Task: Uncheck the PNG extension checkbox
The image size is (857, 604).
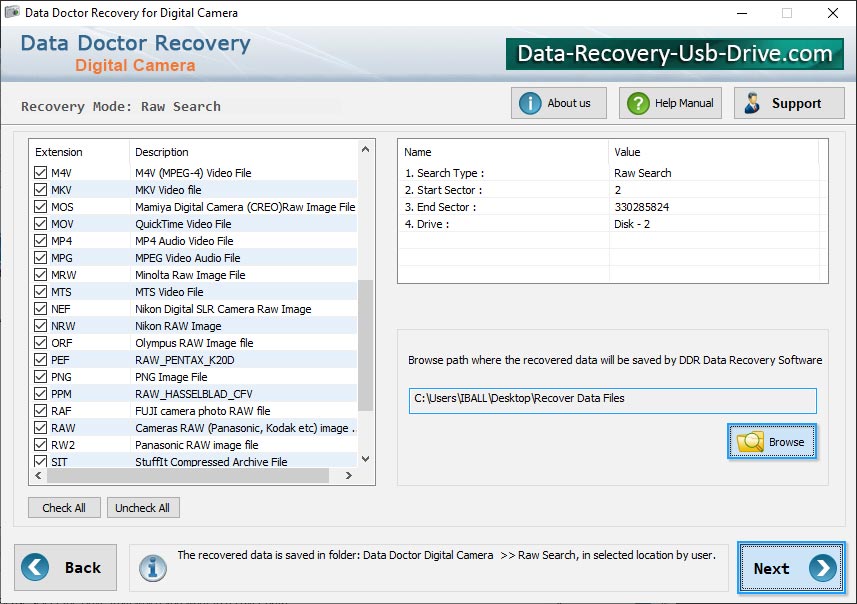Action: [40, 377]
